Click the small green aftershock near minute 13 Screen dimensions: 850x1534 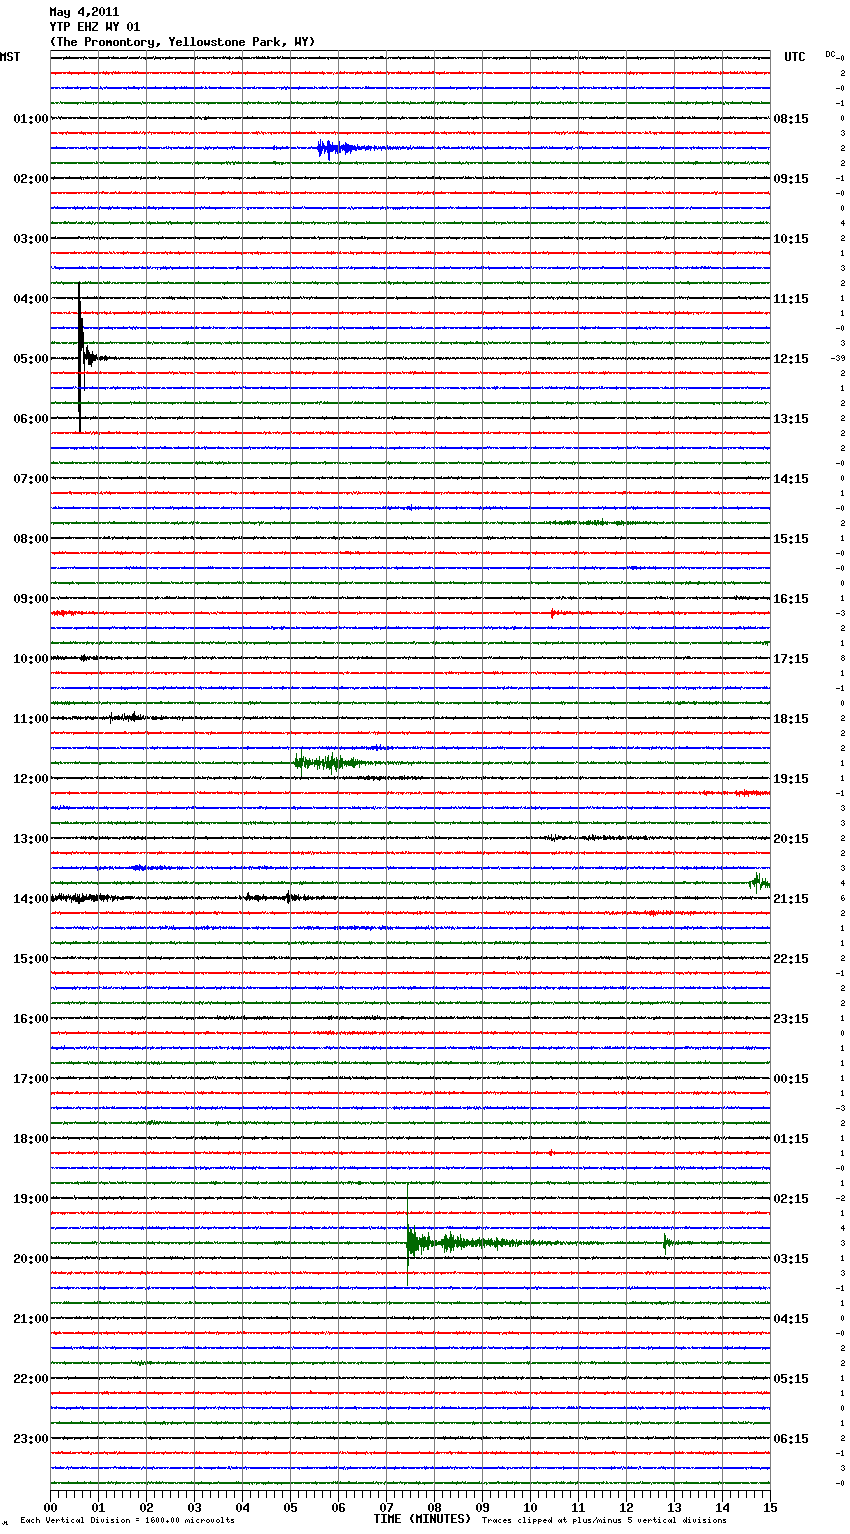coord(666,1242)
